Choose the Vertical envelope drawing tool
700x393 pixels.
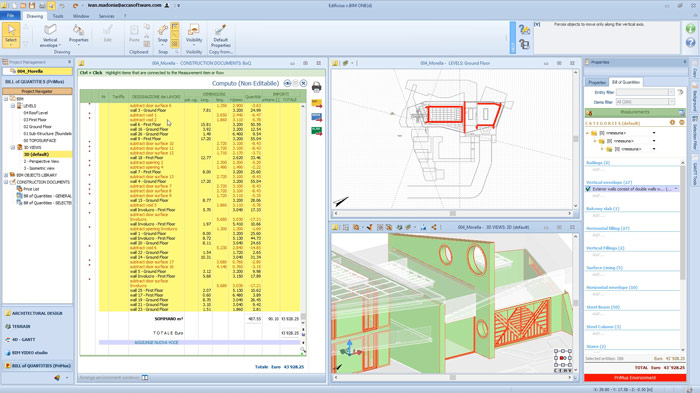pyautogui.click(x=50, y=36)
